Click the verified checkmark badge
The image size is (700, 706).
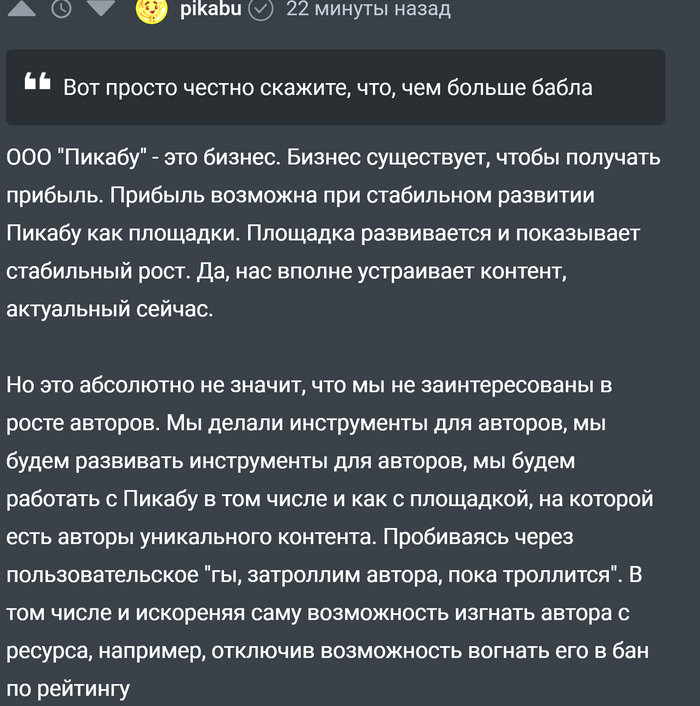tap(260, 9)
